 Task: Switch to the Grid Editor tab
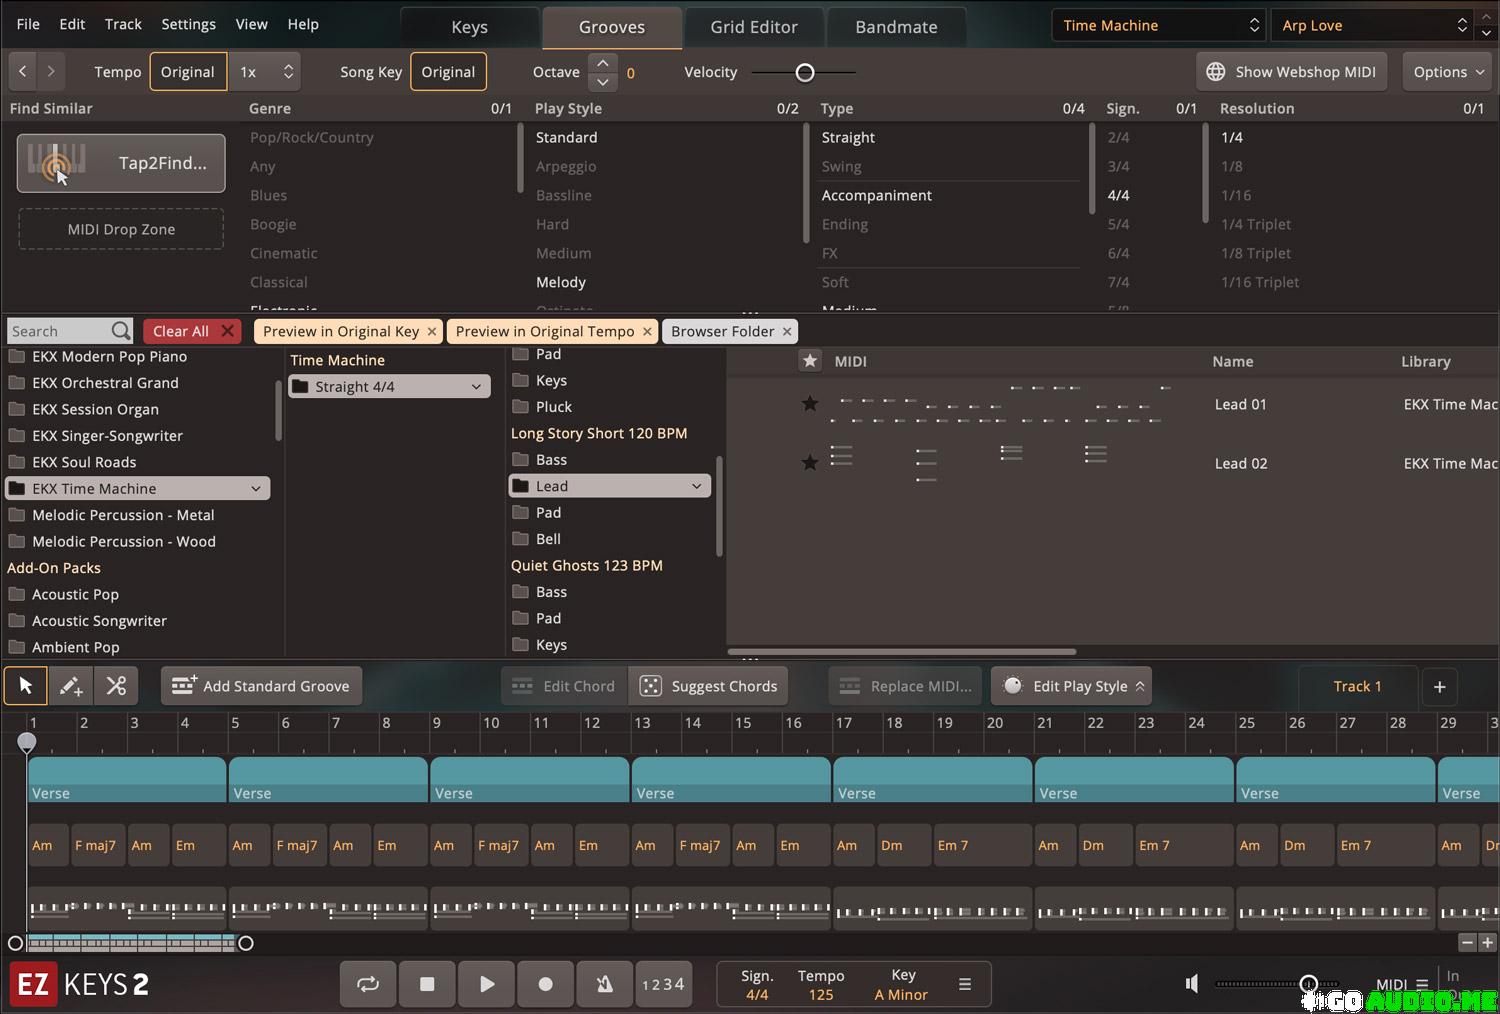click(x=754, y=27)
